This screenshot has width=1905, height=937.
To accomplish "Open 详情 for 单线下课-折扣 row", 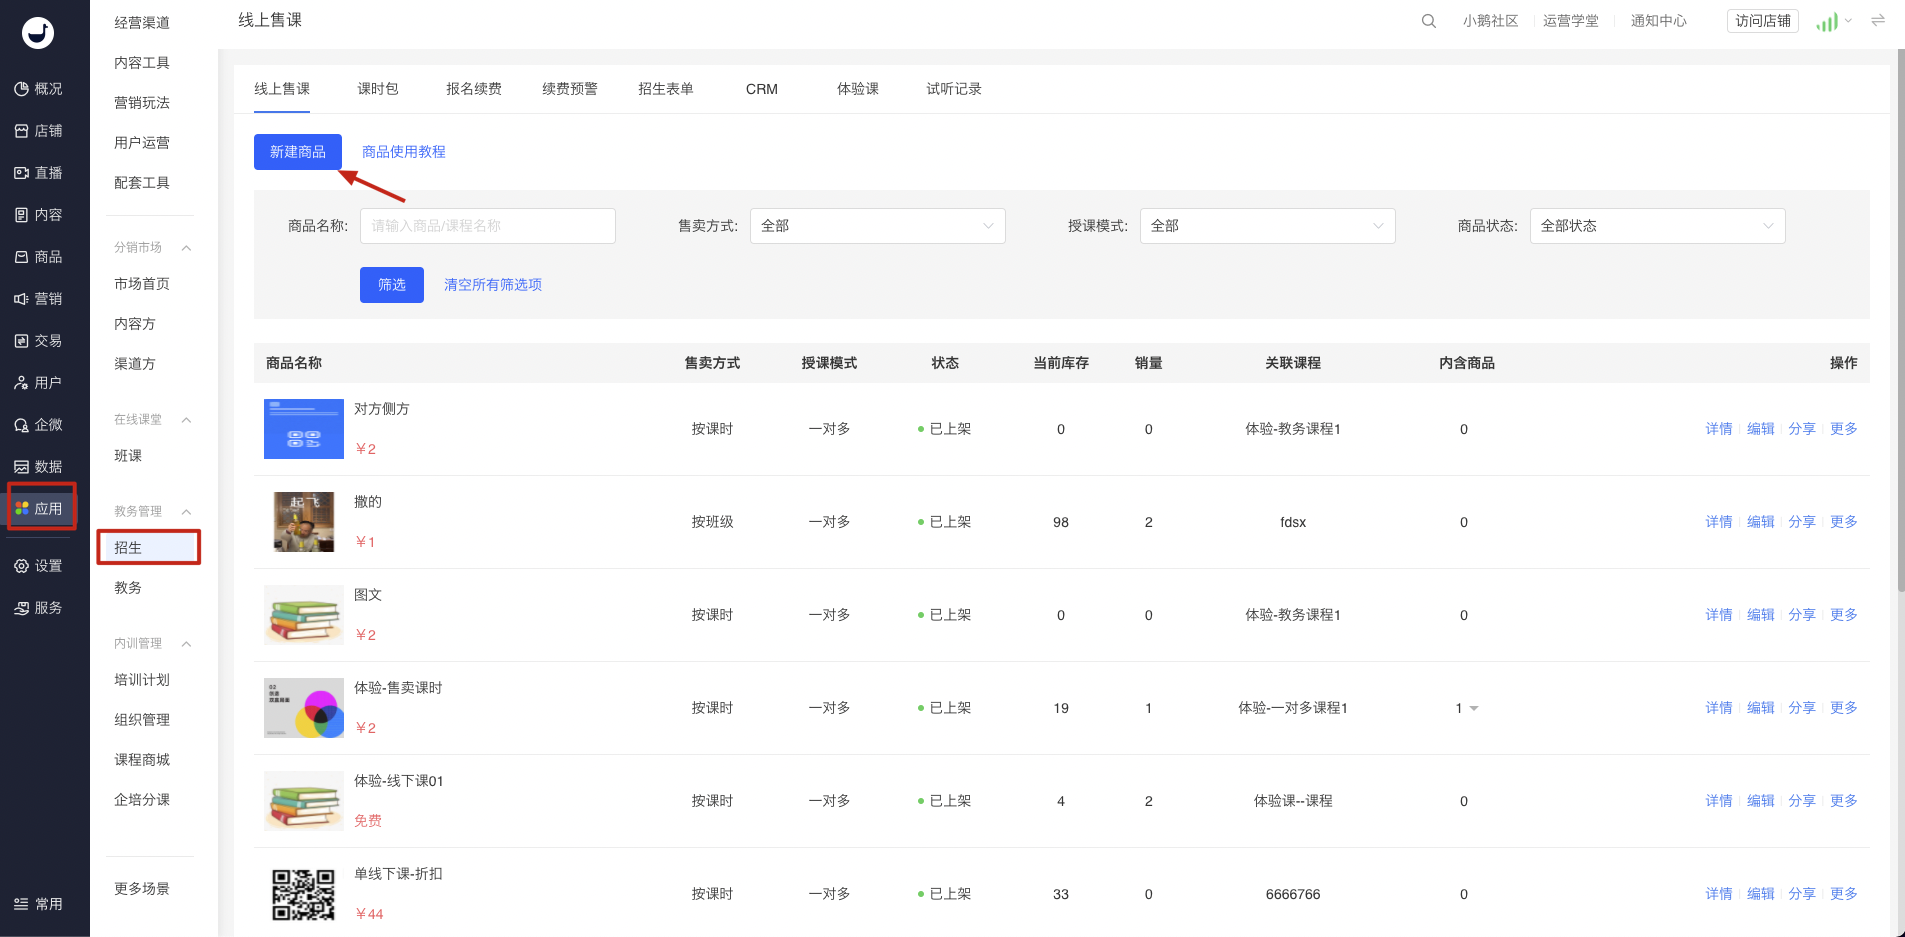I will [x=1719, y=894].
